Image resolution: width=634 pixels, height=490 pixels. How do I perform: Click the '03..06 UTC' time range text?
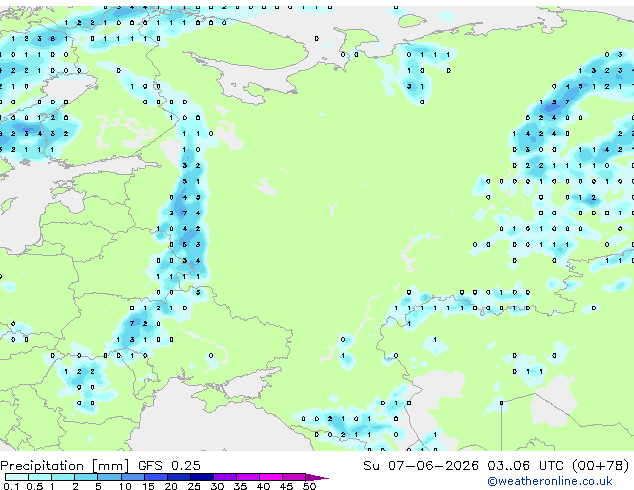525,465
